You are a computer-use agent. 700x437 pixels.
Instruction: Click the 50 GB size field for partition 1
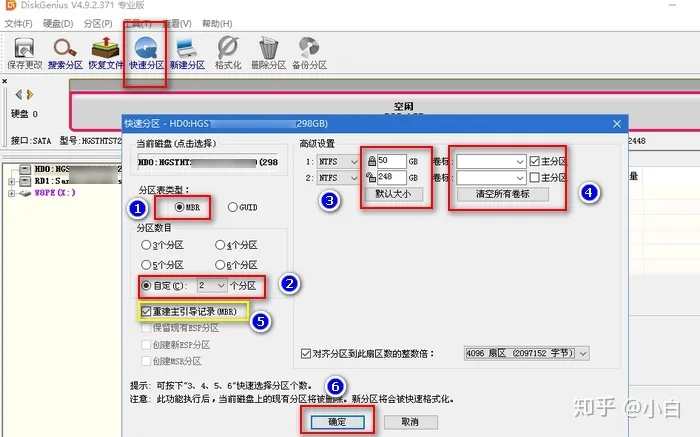(x=391, y=161)
